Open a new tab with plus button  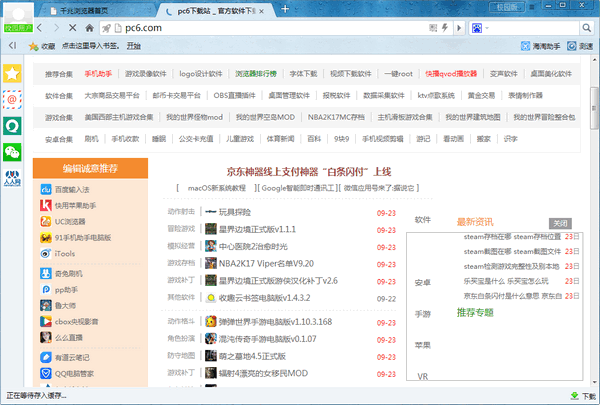pos(285,9)
